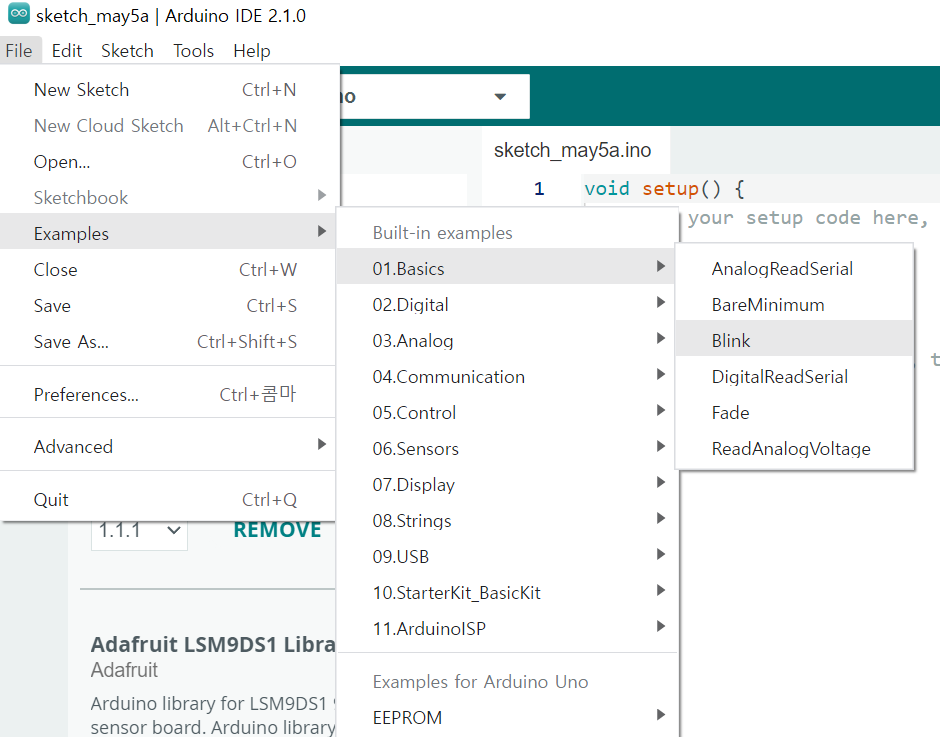940x737 pixels.
Task: Open the ReadAnalogVoltage example
Action: pos(794,449)
